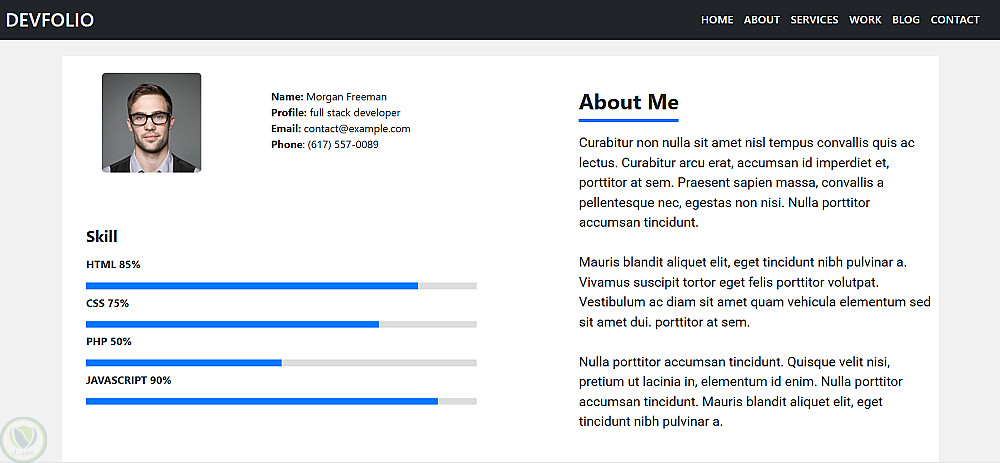Click the DEVFOLIO brand logo

click(x=50, y=20)
